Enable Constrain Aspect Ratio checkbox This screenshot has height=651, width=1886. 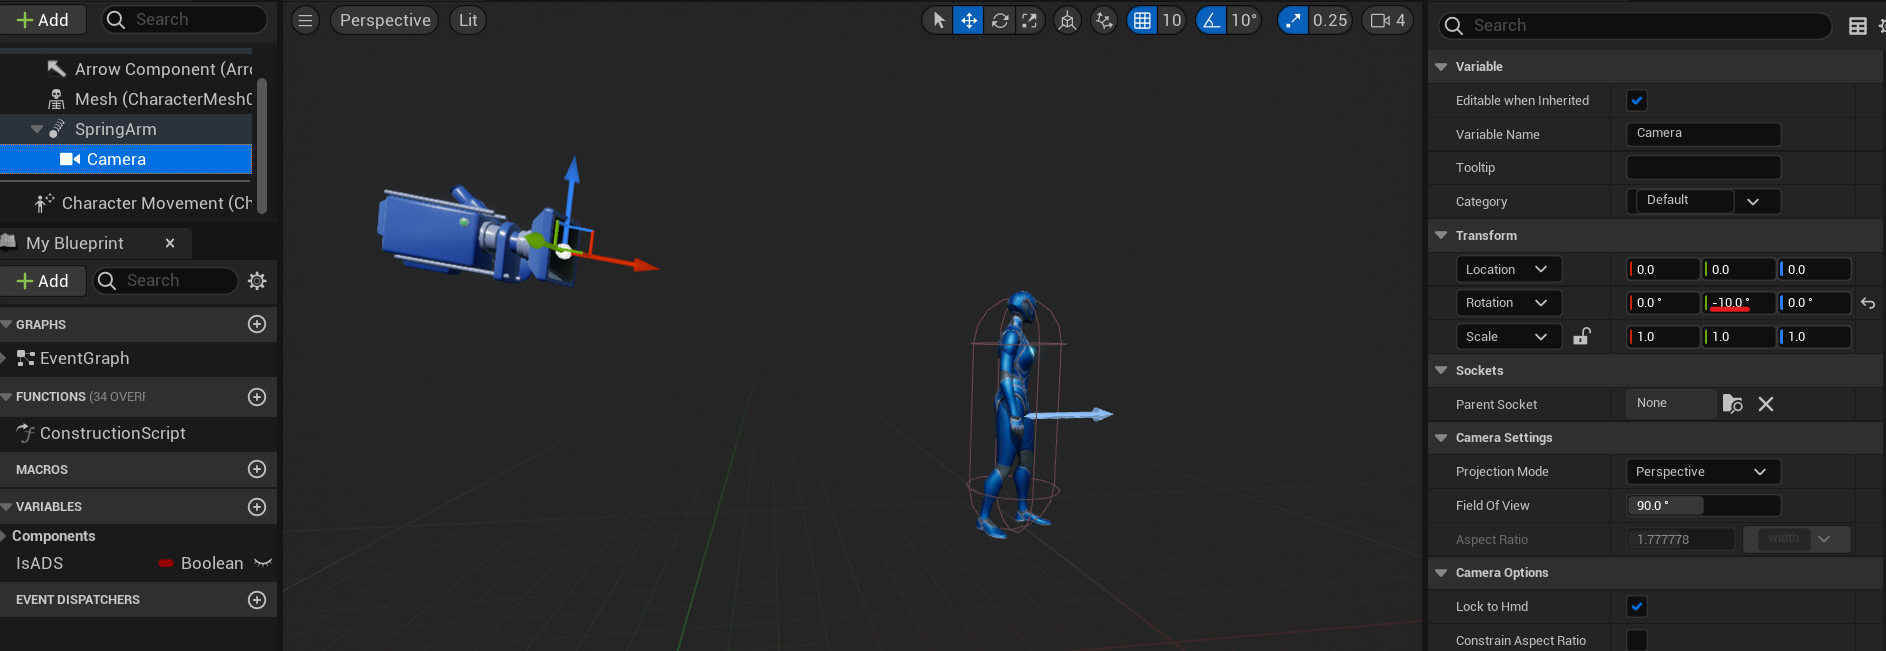coord(1637,640)
